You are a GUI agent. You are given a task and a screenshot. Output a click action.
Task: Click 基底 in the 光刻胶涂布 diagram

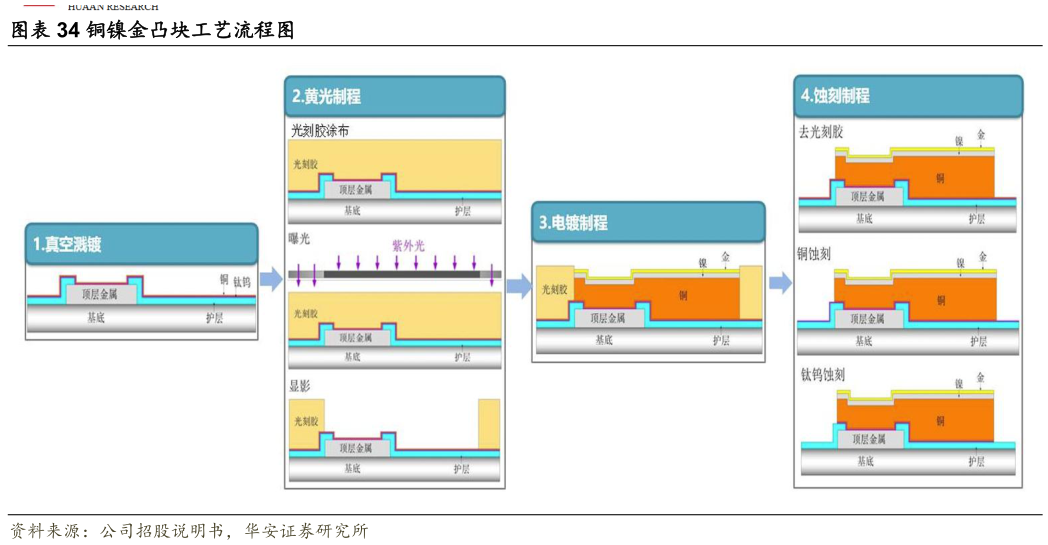tap(352, 211)
